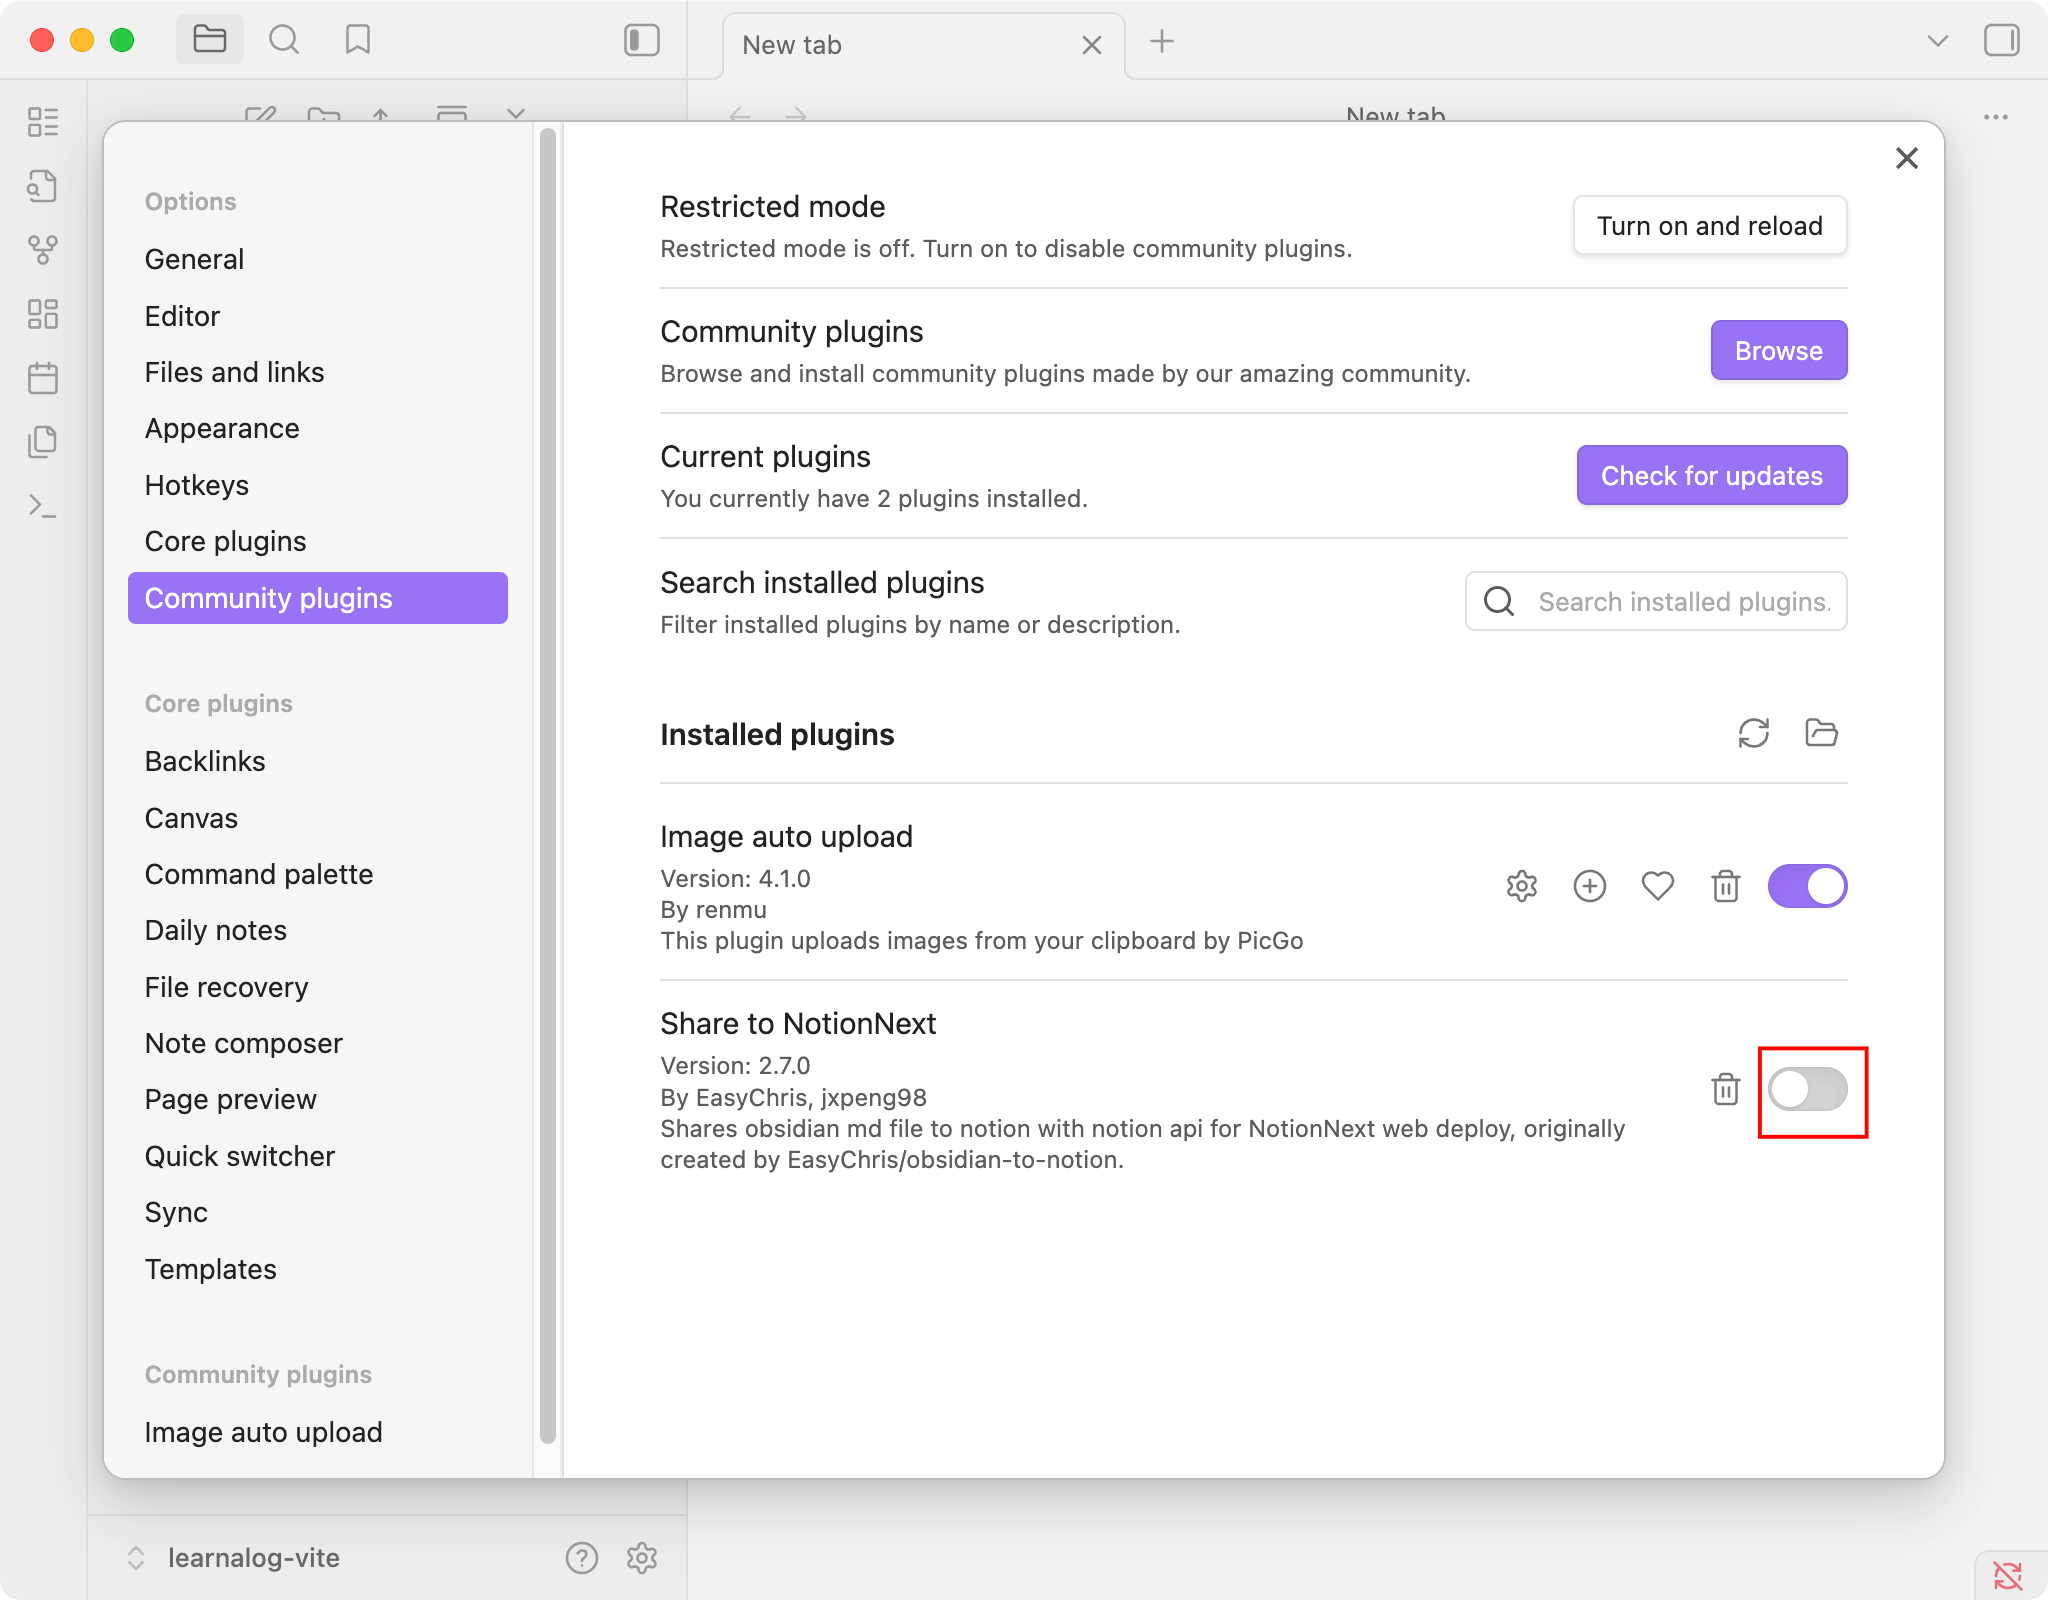Screen dimensions: 2048x1600
Task: Click the heart donate icon for Image auto upload
Action: coord(1657,886)
